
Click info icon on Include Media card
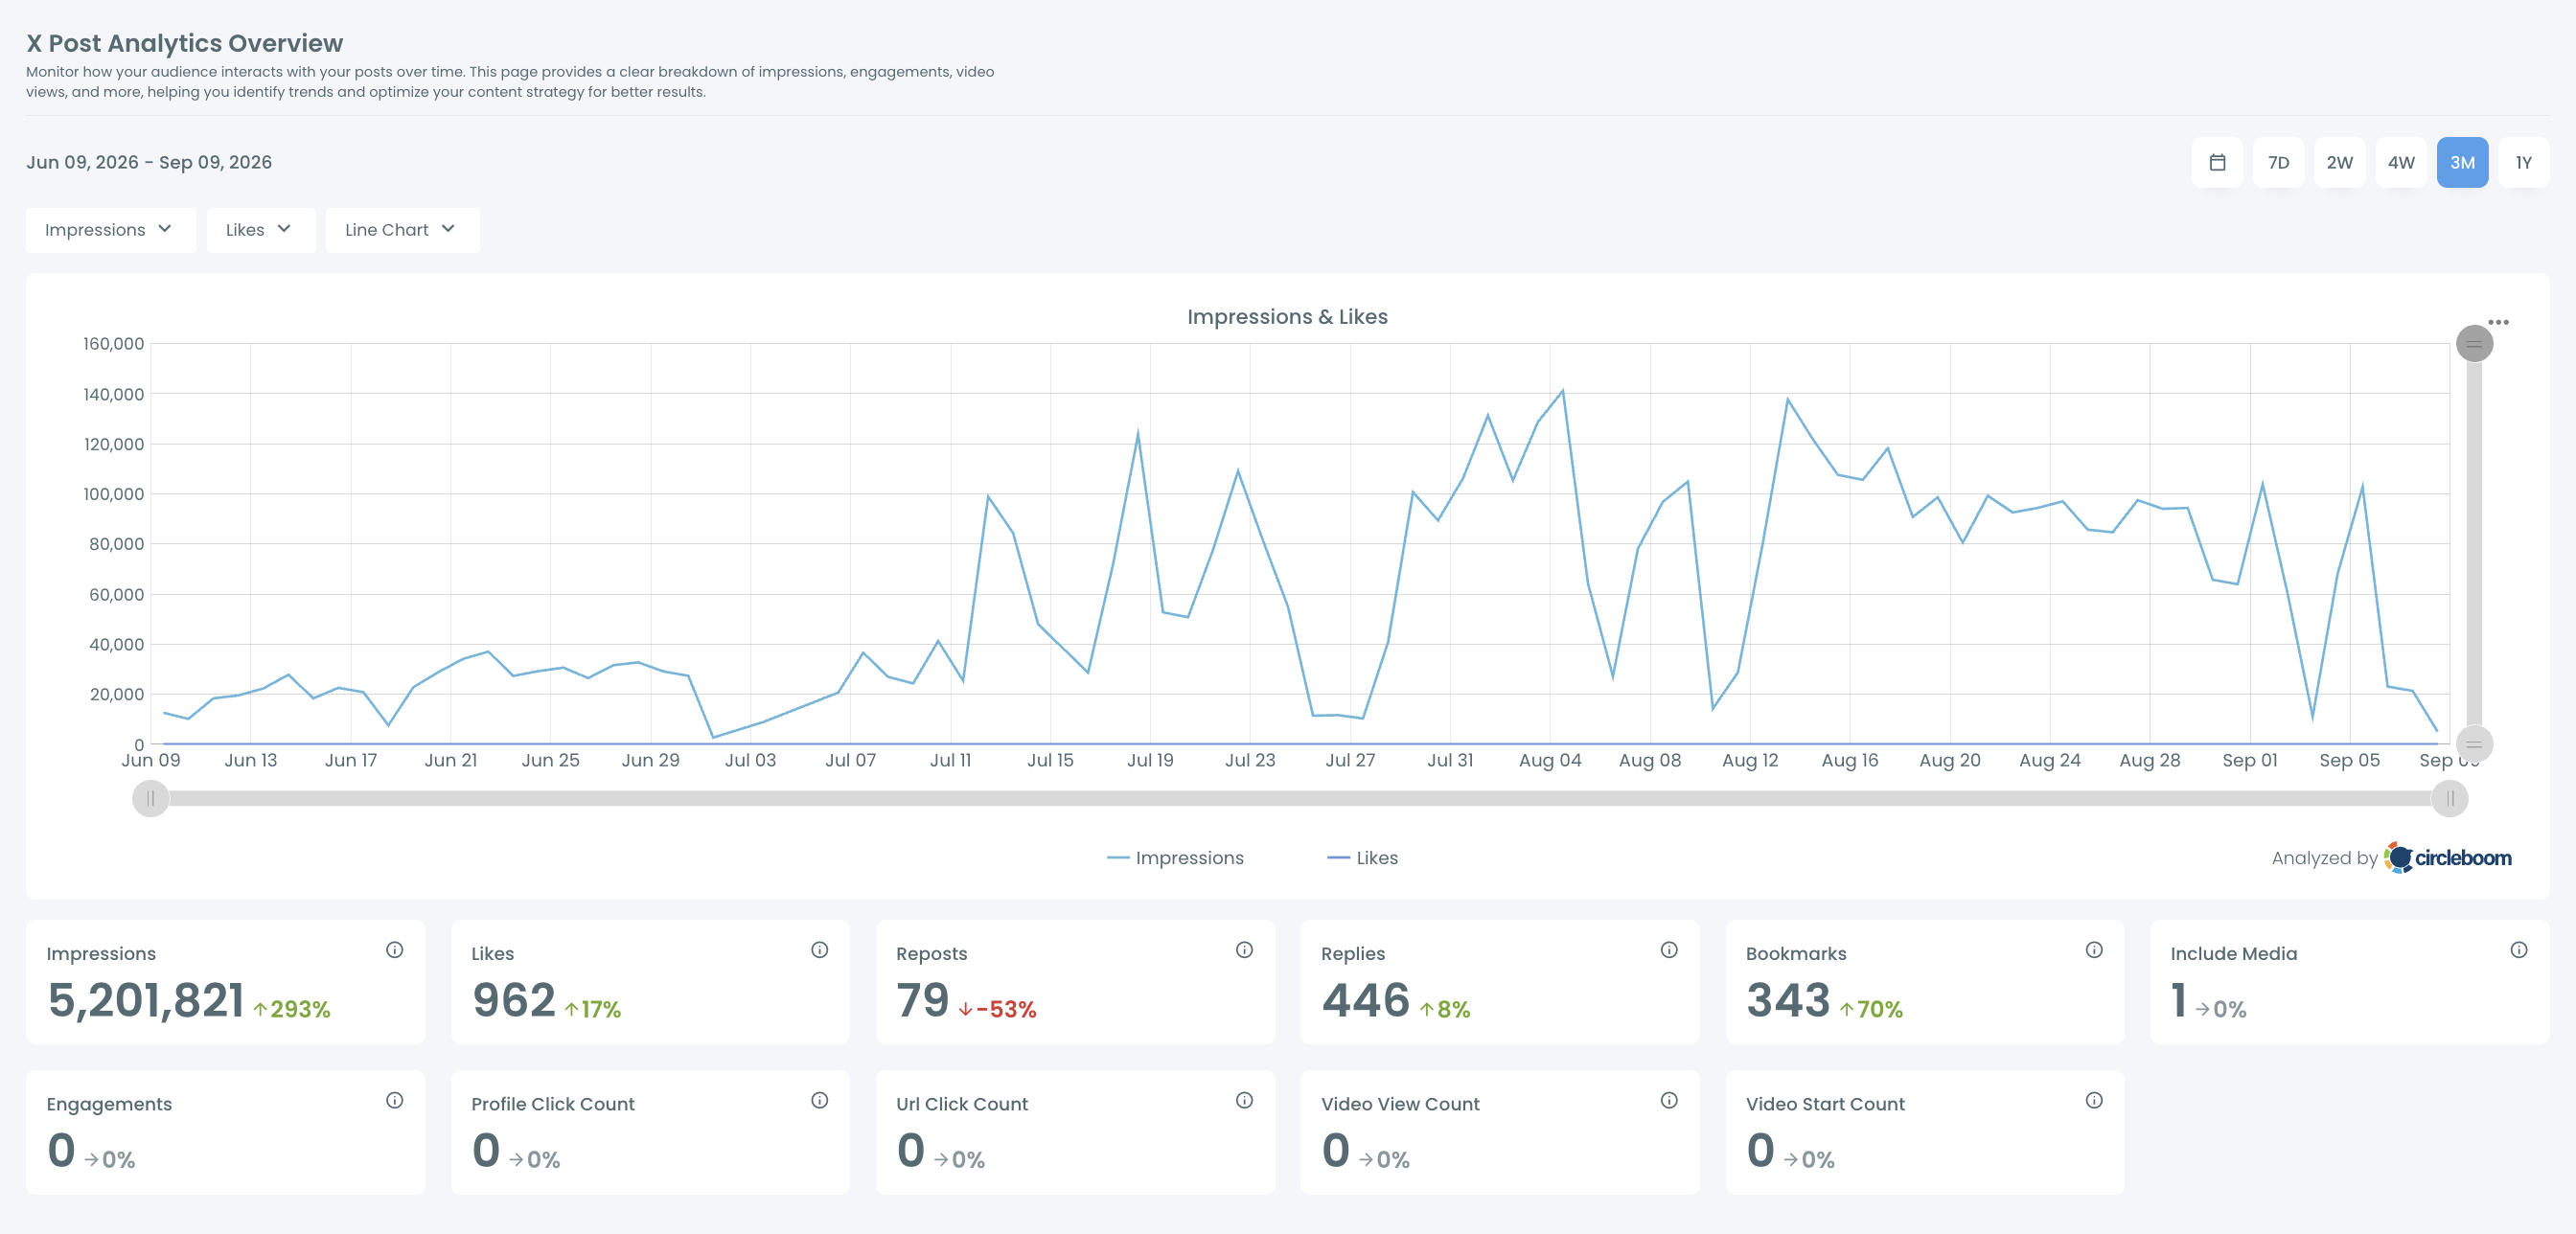(x=2519, y=950)
